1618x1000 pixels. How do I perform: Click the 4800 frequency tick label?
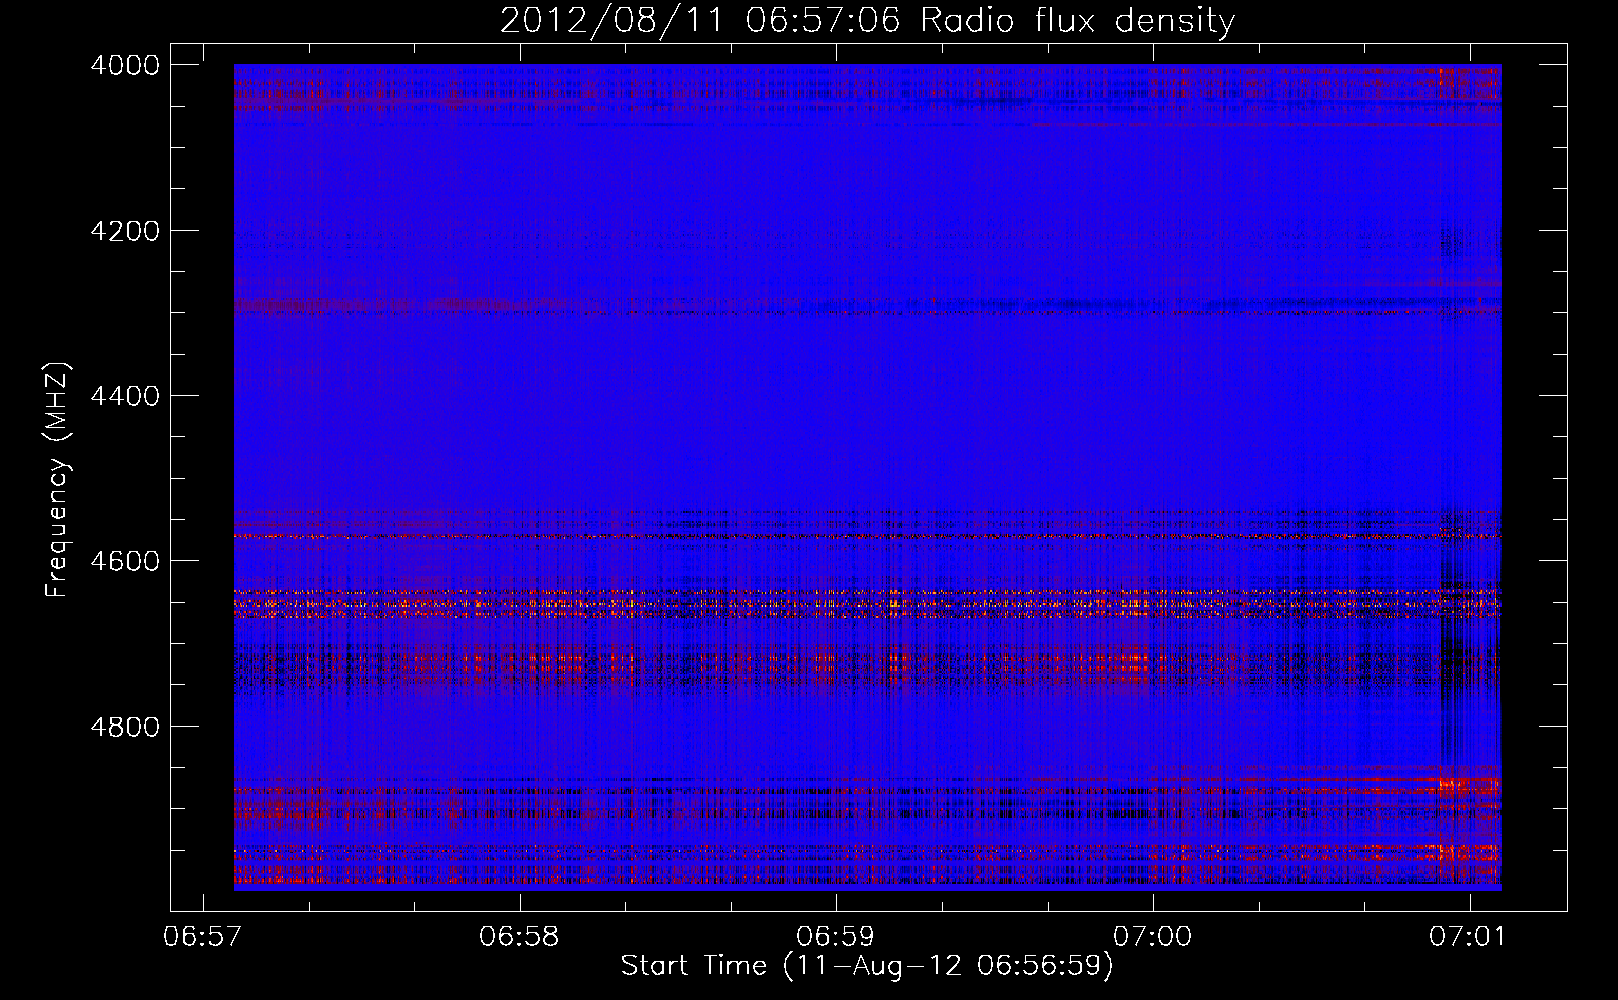point(125,727)
